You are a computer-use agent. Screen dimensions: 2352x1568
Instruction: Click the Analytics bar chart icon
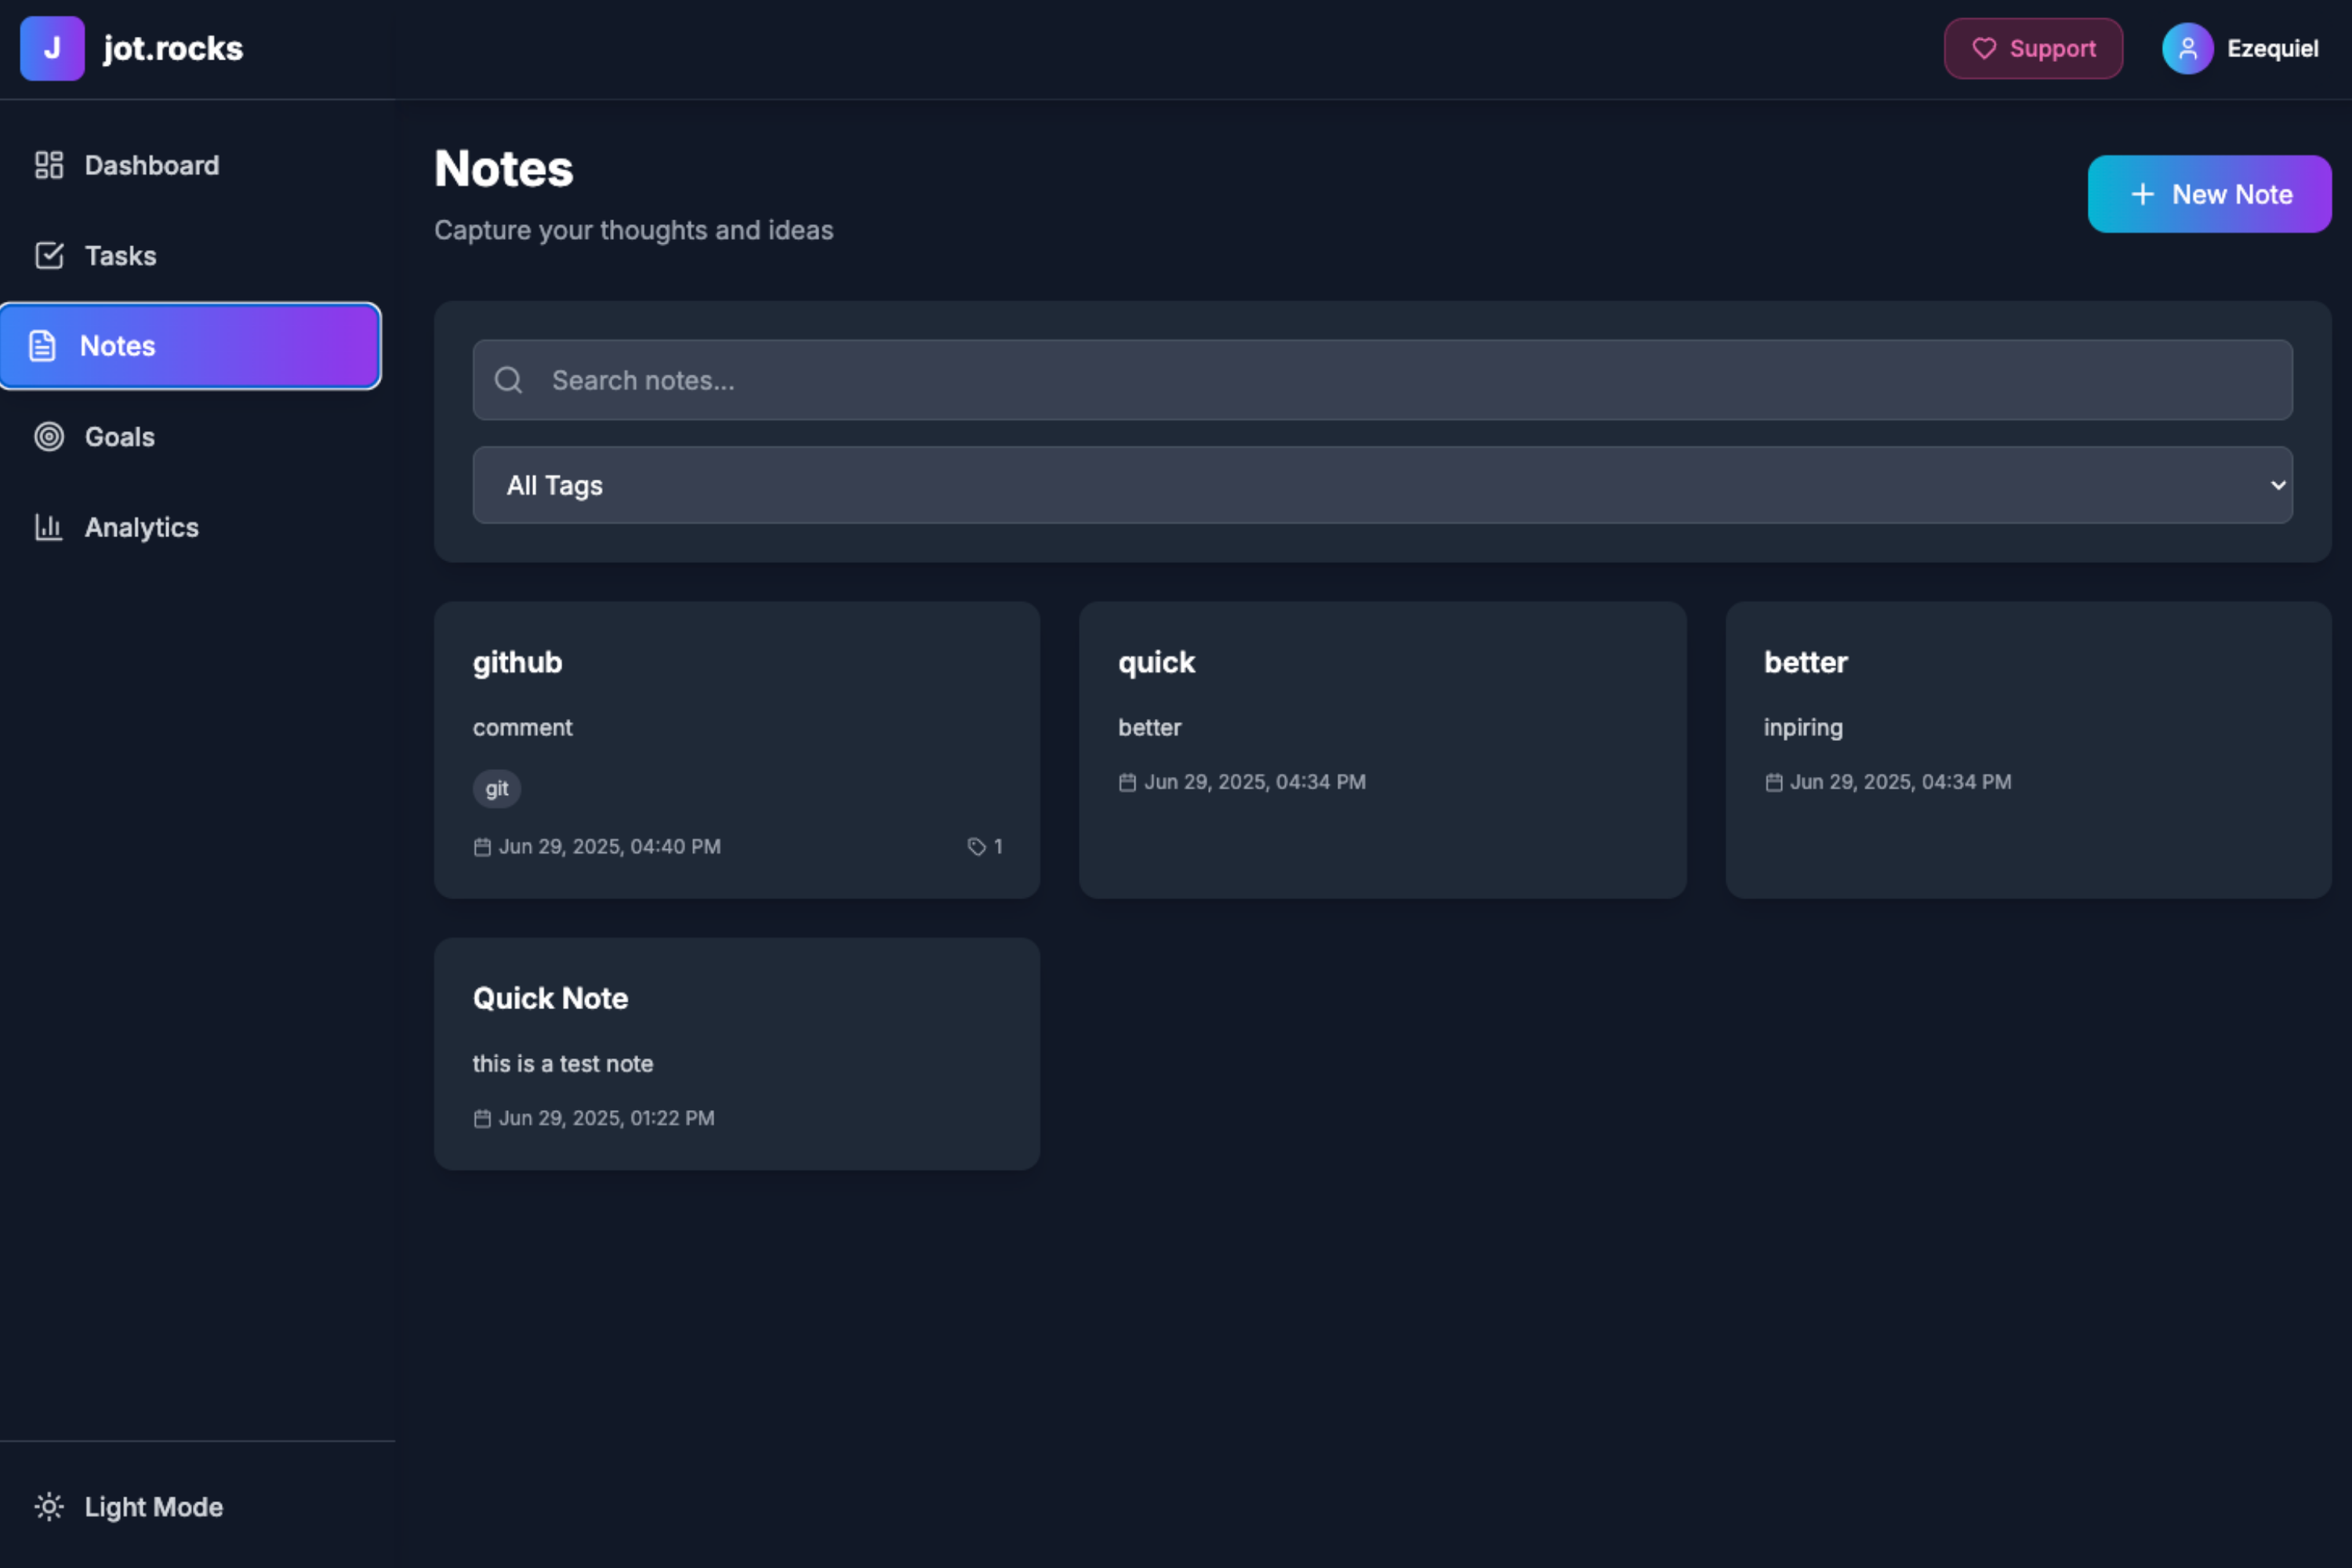[49, 527]
